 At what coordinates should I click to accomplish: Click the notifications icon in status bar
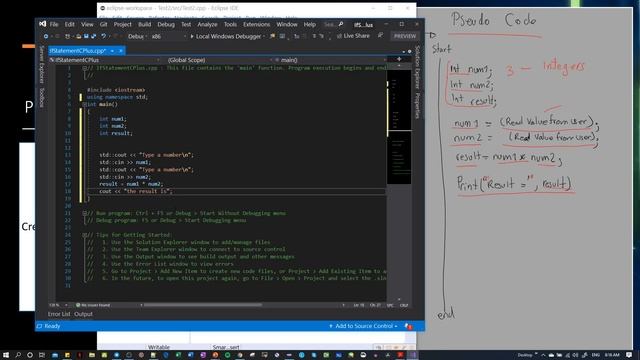[x=408, y=326]
